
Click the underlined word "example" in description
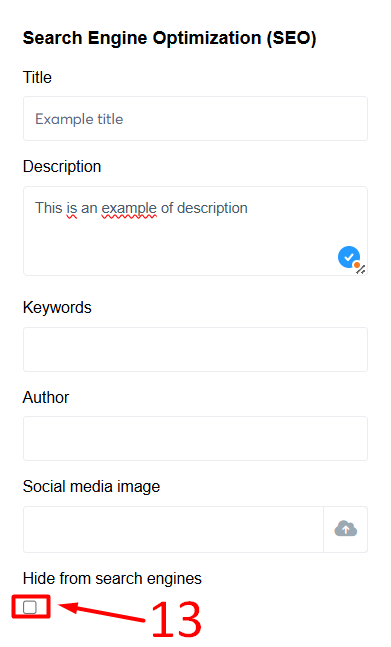click(x=129, y=208)
